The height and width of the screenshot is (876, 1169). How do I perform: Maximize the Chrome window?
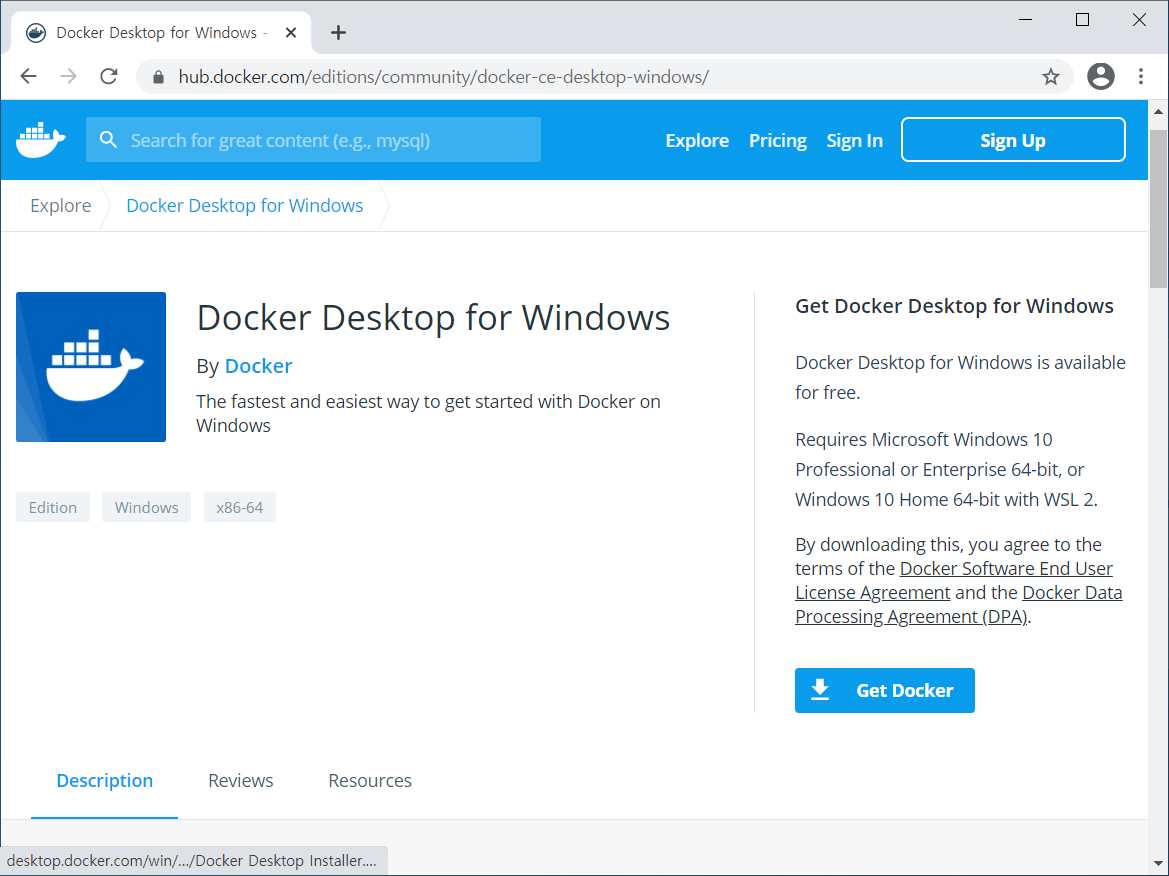pos(1083,20)
